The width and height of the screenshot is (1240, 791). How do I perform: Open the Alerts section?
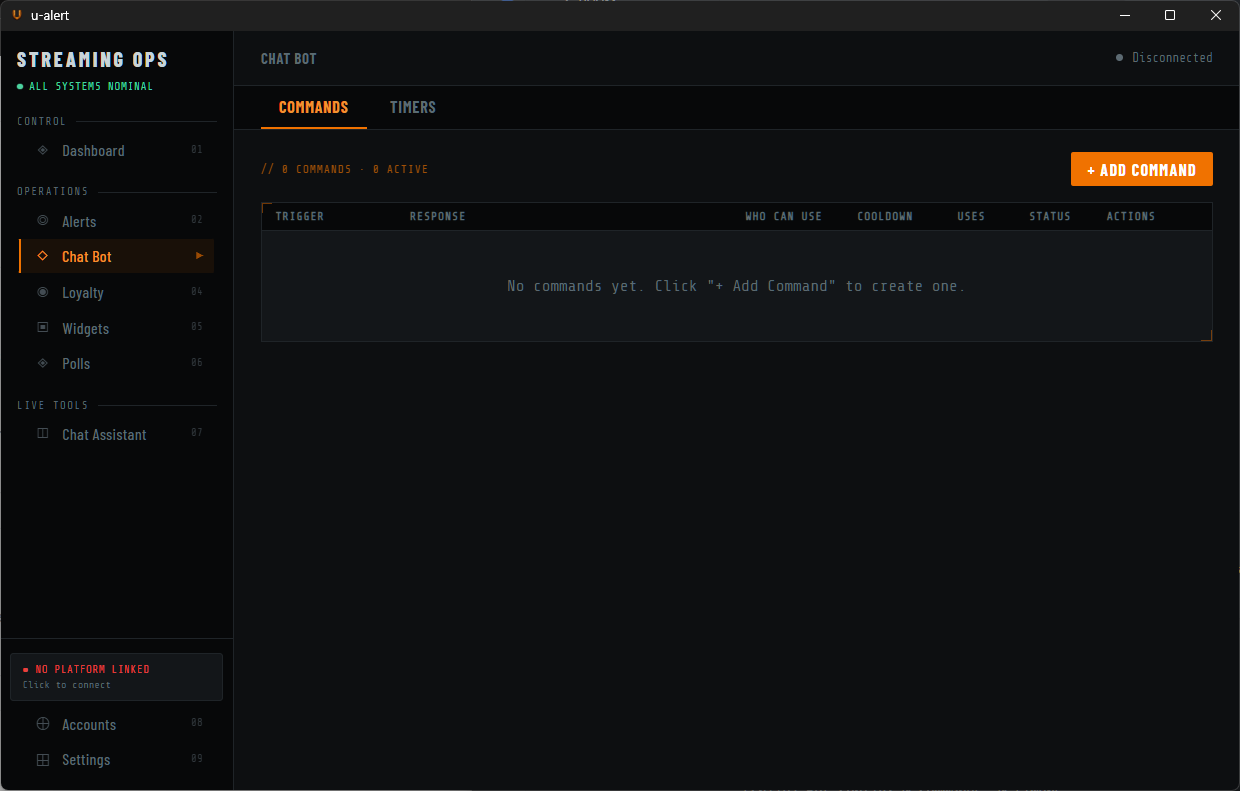[117, 221]
